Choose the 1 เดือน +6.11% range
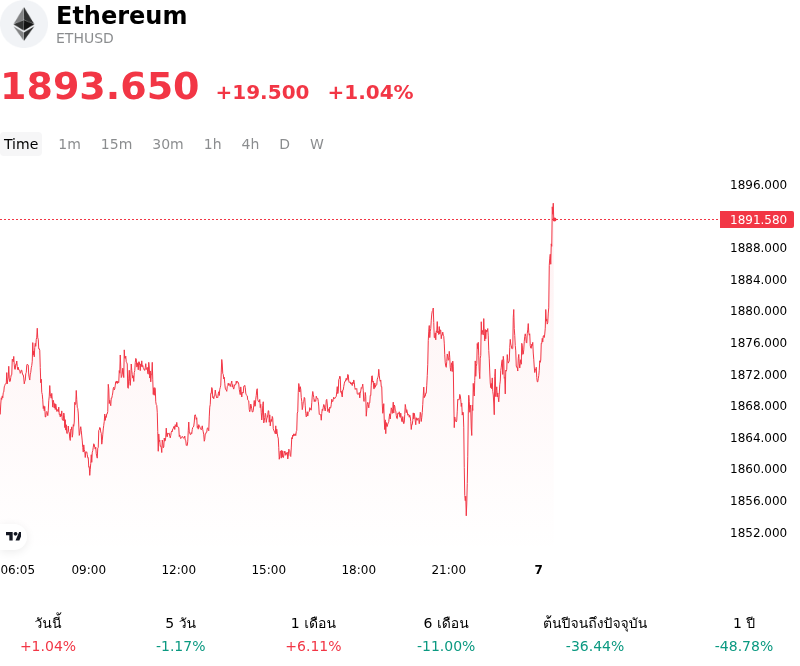 [313, 634]
